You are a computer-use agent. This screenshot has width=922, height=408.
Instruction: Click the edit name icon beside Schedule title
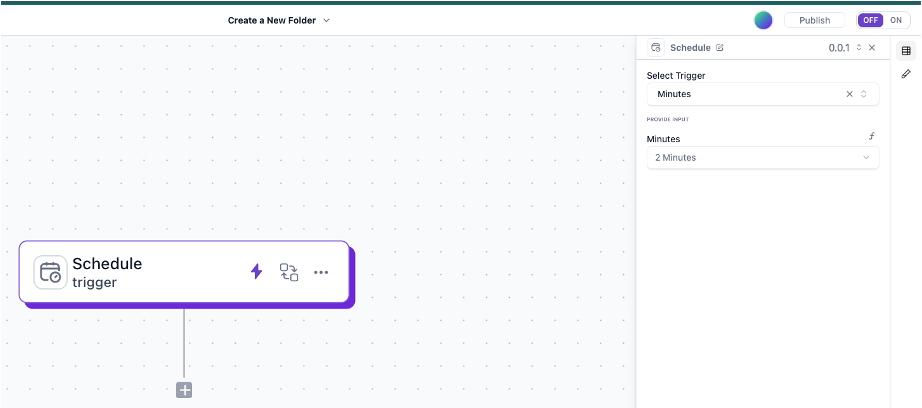720,48
